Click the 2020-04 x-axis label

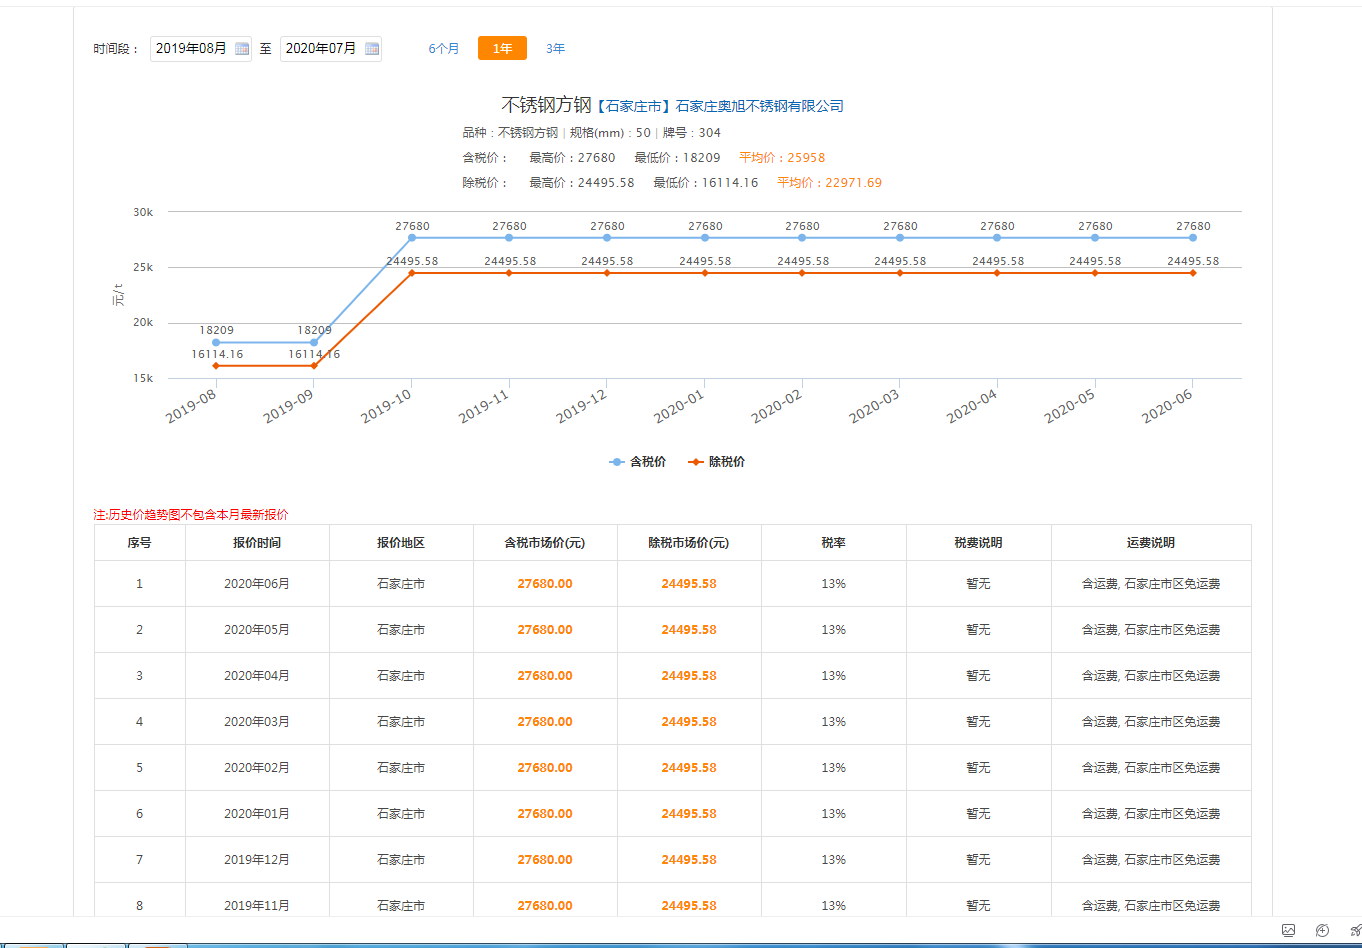click(972, 407)
